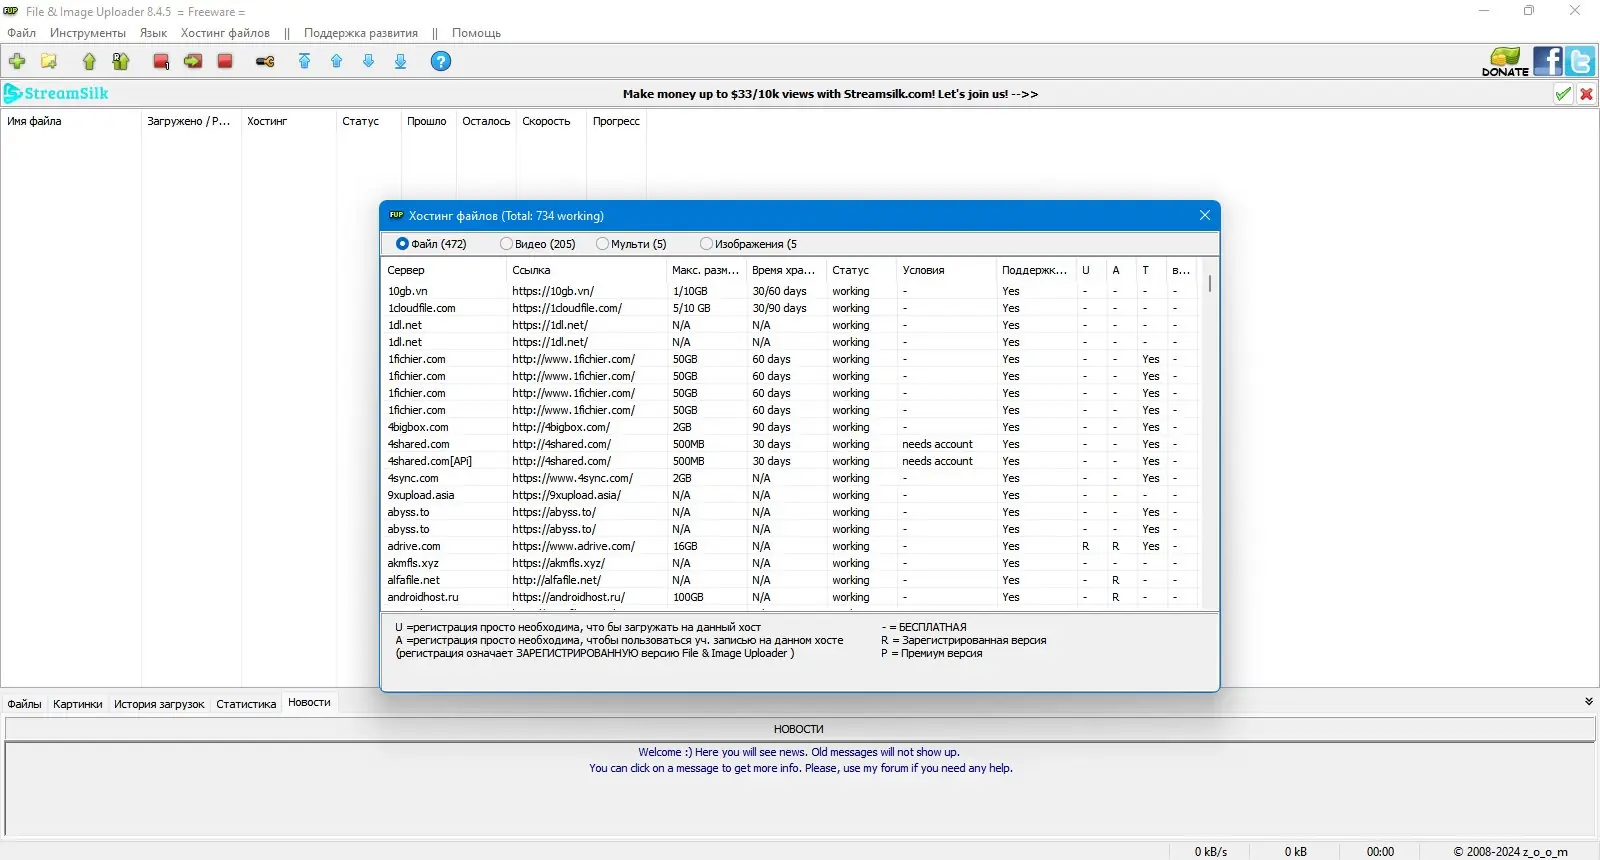Click the https://www.4sync.com/ link cell
The width and height of the screenshot is (1600, 860).
click(572, 478)
